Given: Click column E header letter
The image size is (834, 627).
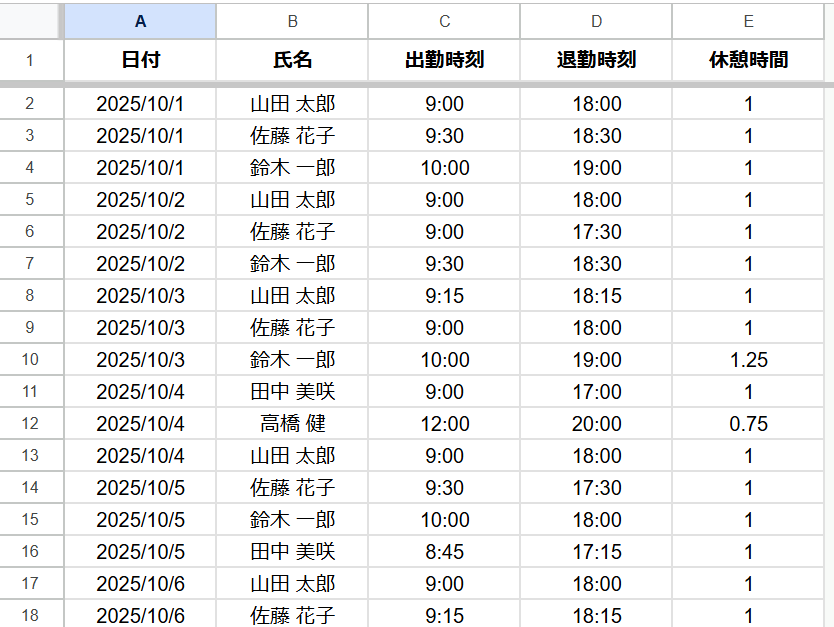Looking at the screenshot, I should [748, 21].
